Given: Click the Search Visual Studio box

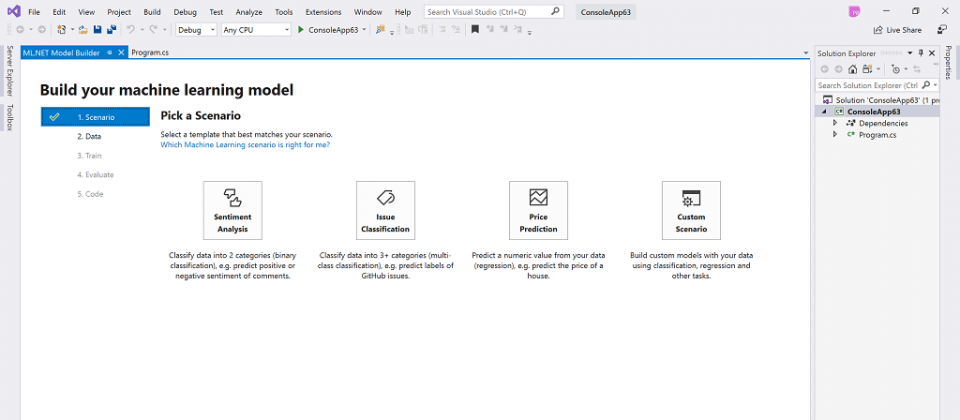Looking at the screenshot, I should pyautogui.click(x=493, y=12).
